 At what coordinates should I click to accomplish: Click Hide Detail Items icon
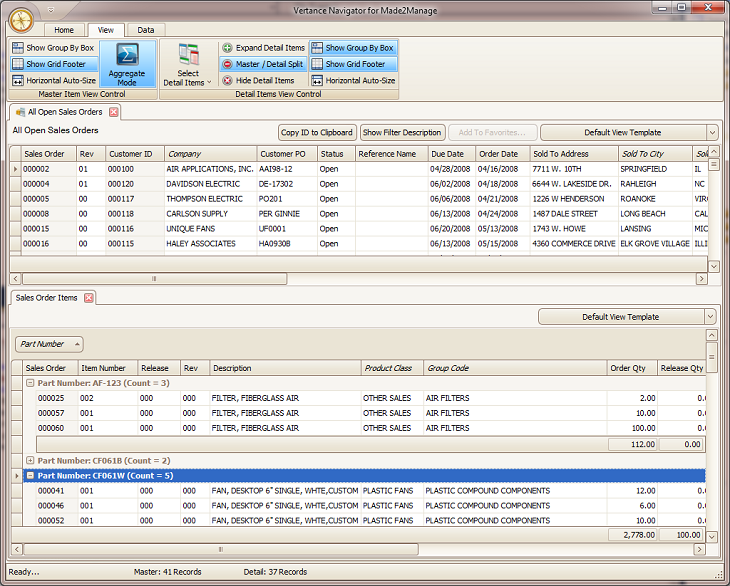(227, 80)
